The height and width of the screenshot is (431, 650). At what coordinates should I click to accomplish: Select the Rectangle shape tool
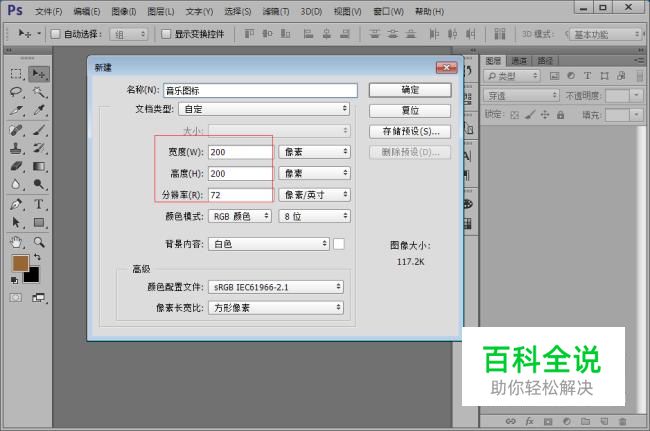[39, 223]
